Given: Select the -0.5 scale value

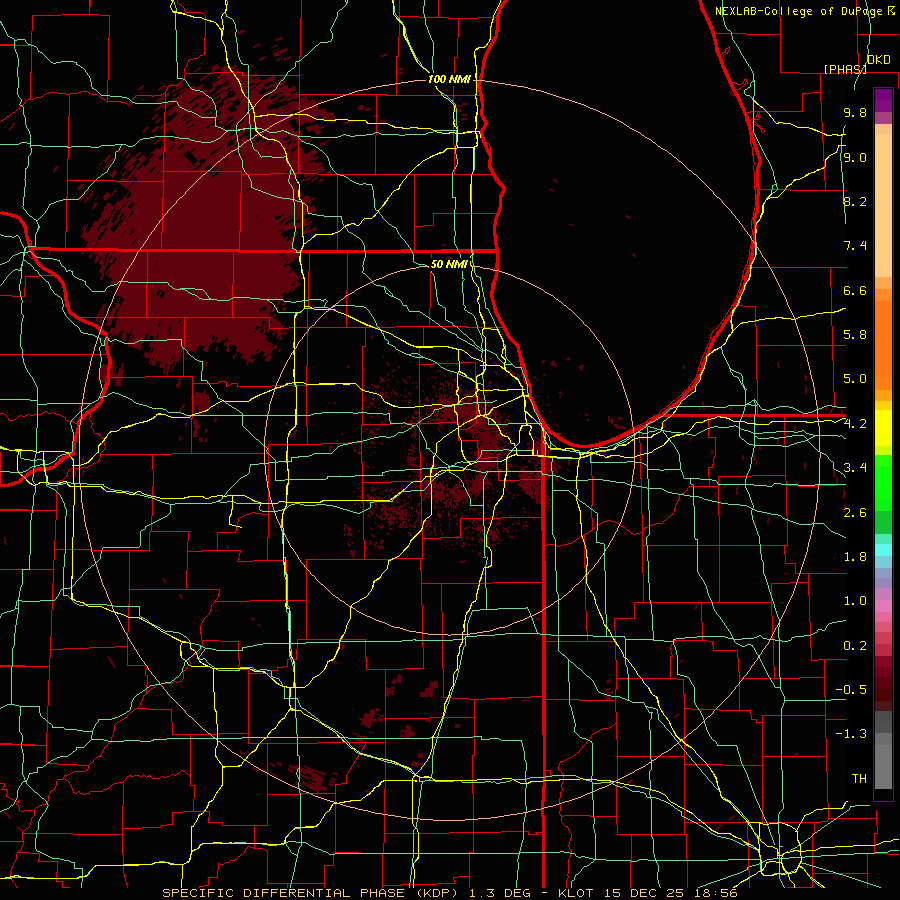Looking at the screenshot, I should 851,690.
